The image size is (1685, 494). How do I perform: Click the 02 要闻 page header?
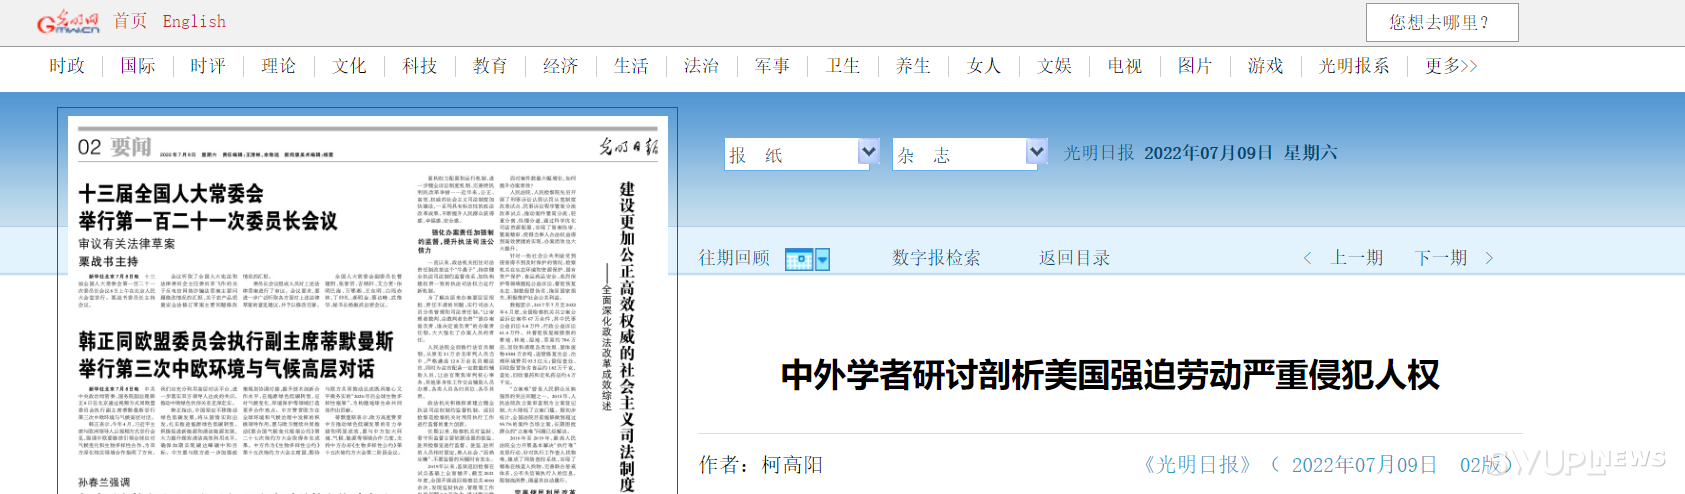115,147
